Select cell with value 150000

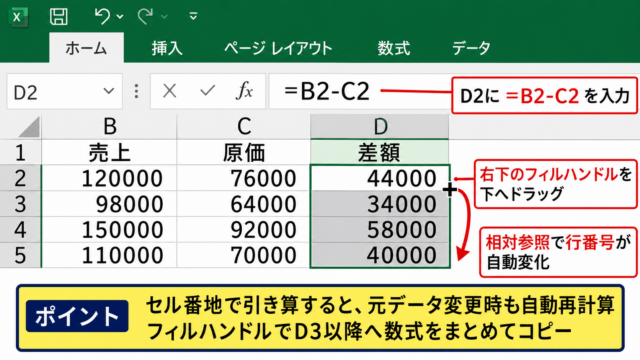tap(109, 229)
